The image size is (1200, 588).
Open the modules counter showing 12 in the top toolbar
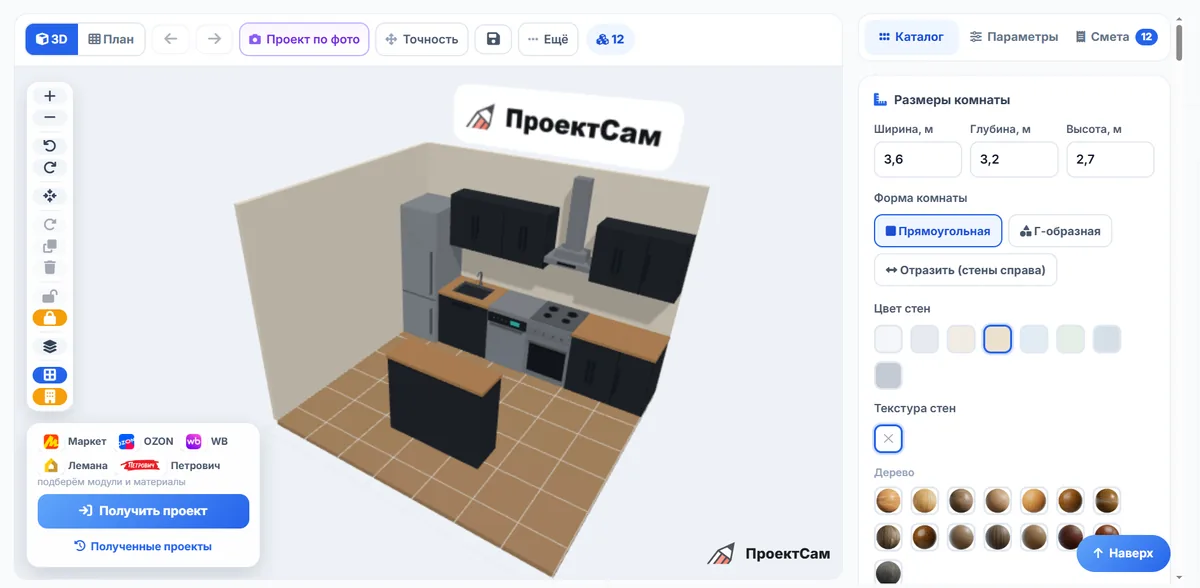(610, 39)
